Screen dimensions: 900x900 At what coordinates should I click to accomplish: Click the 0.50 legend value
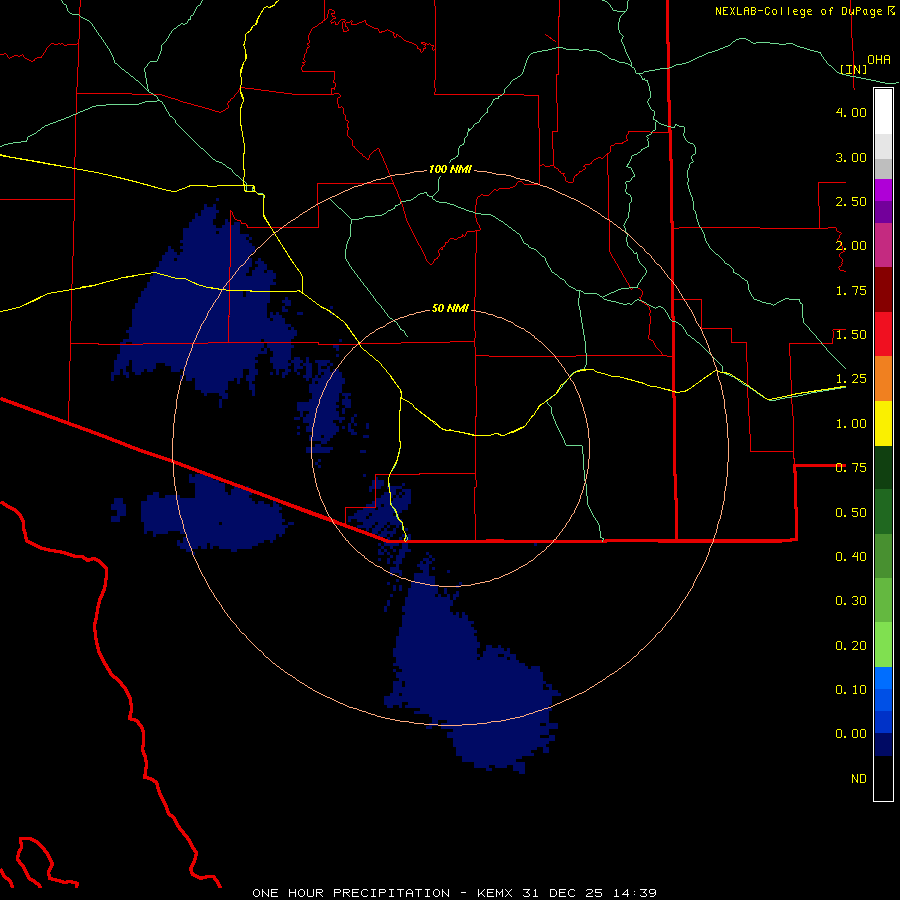pyautogui.click(x=851, y=513)
